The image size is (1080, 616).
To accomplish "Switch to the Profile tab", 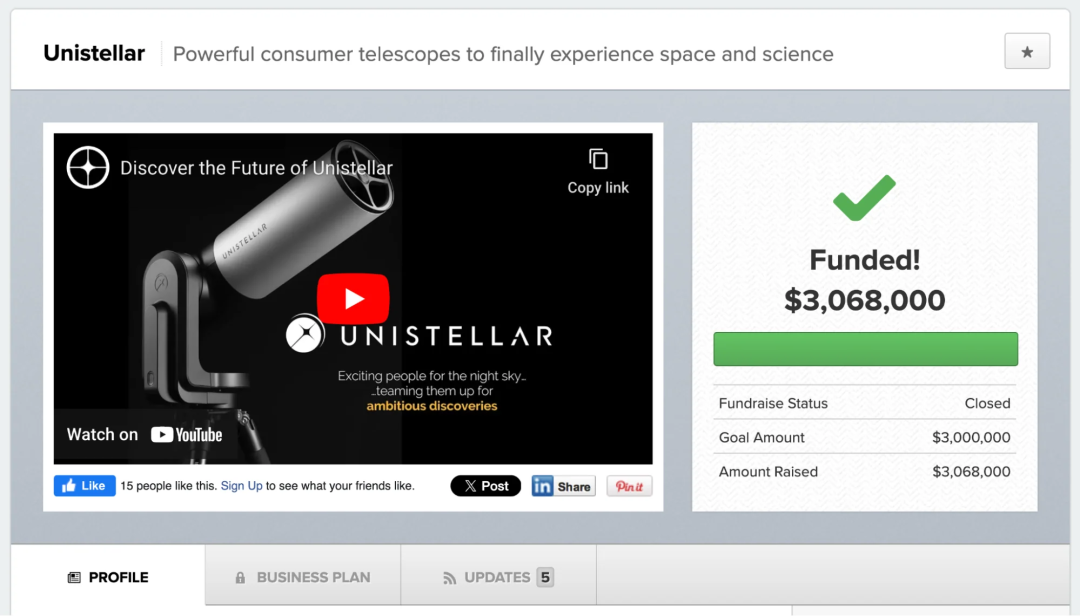I will pyautogui.click(x=108, y=577).
